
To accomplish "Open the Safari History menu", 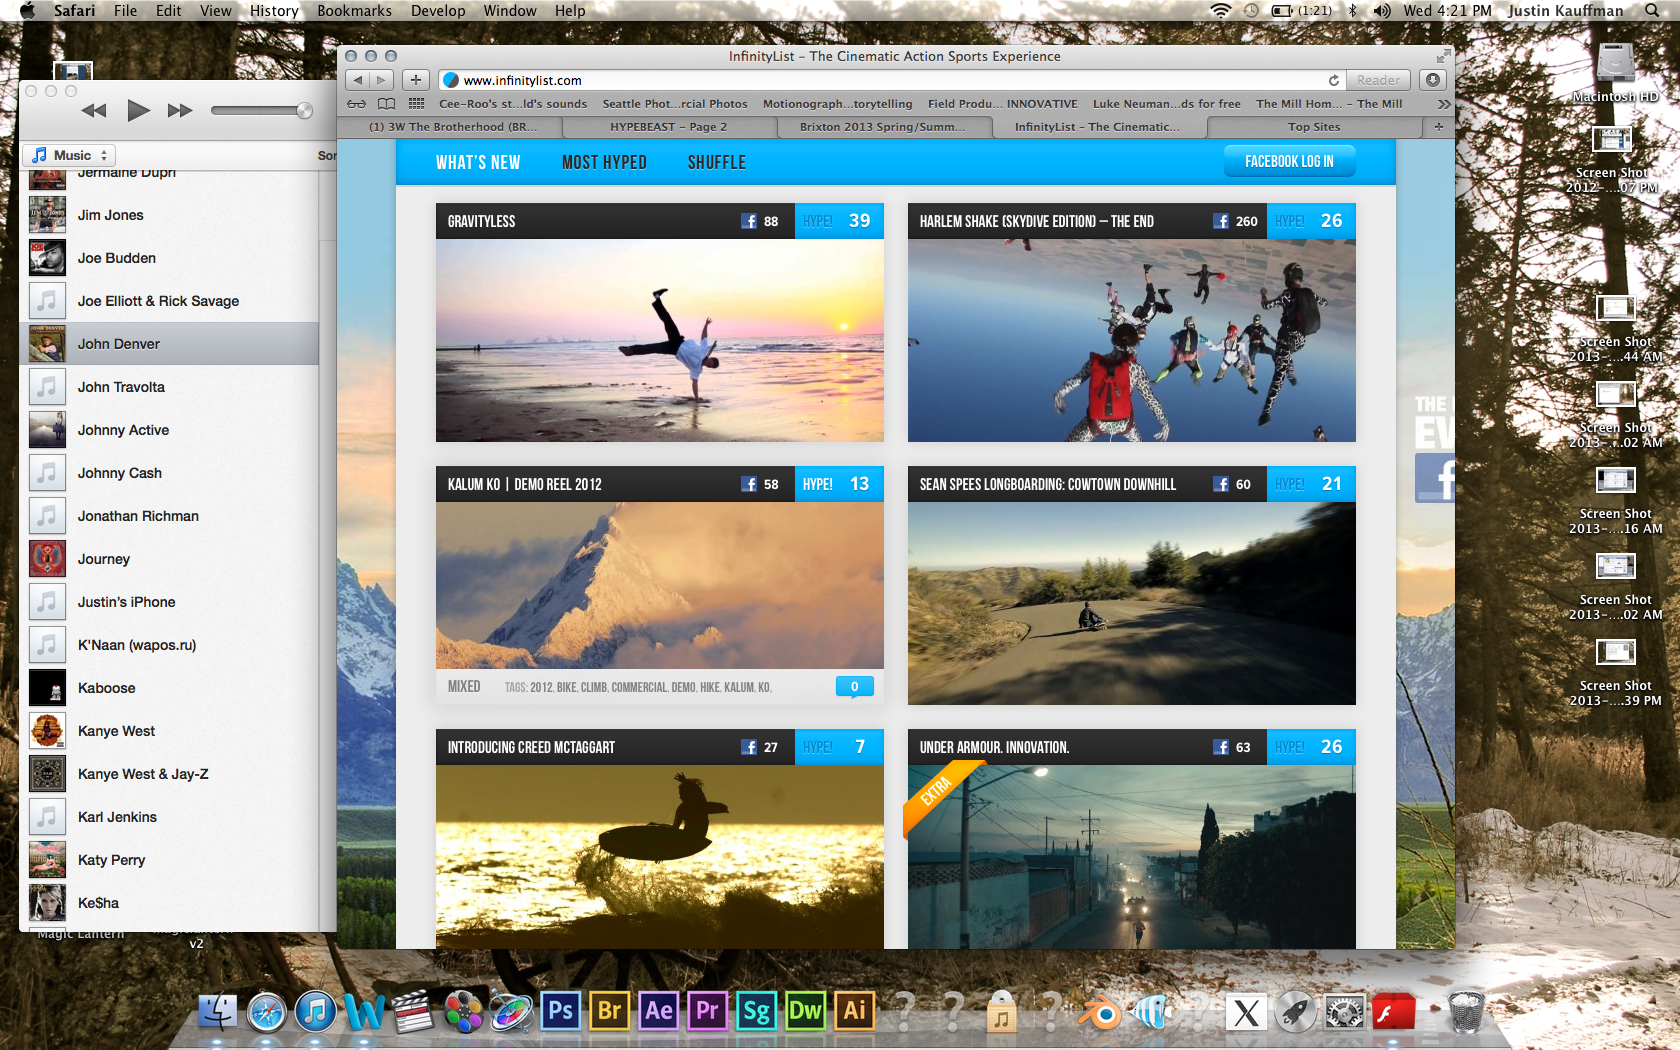I will point(273,11).
